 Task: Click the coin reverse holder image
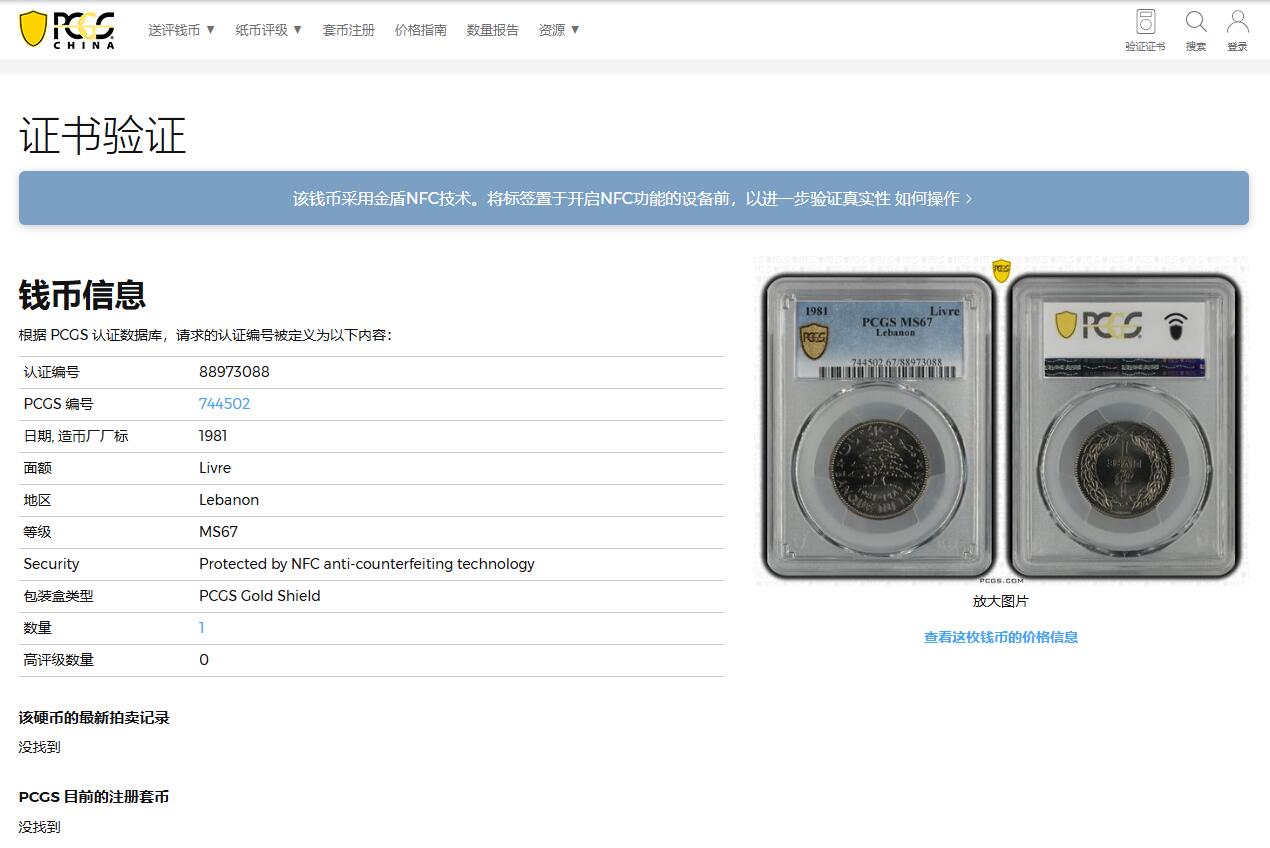[x=1124, y=427]
